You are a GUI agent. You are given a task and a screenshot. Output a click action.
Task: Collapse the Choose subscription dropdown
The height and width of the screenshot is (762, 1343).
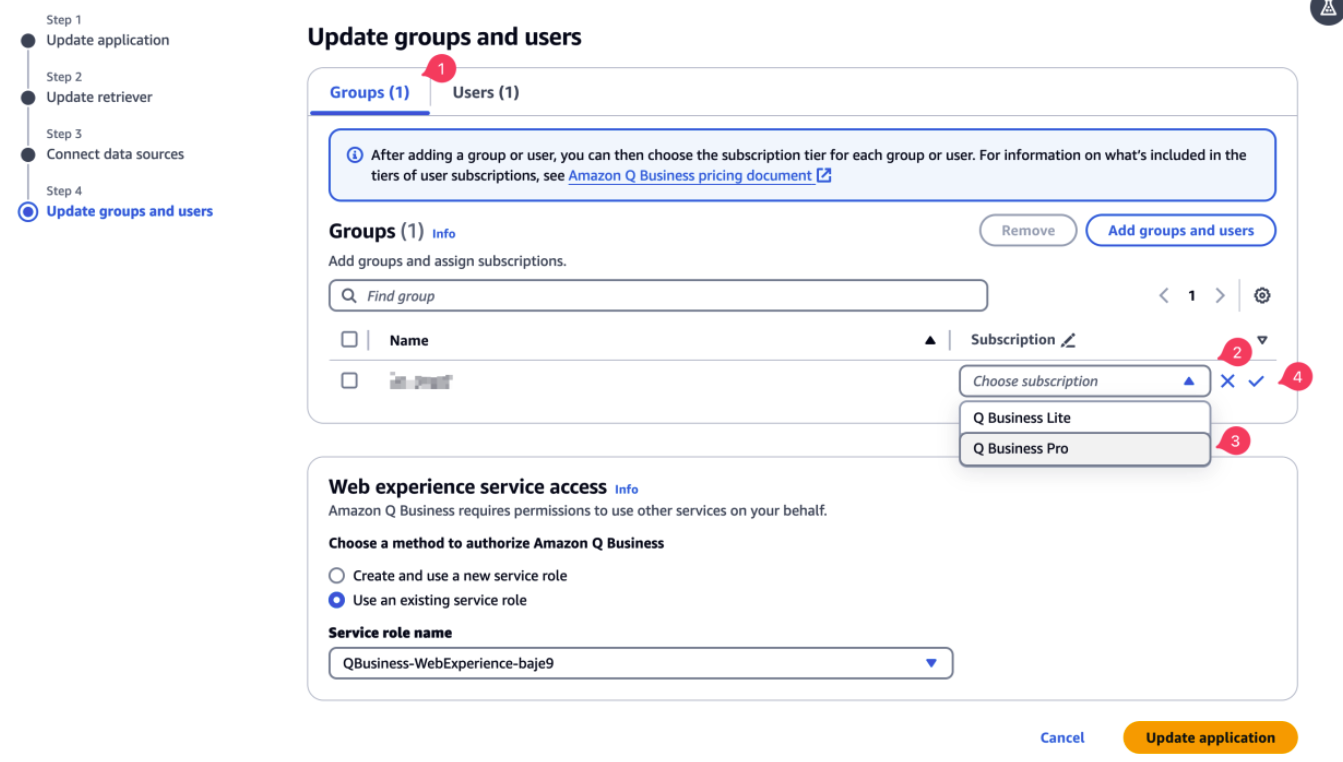click(x=1085, y=381)
